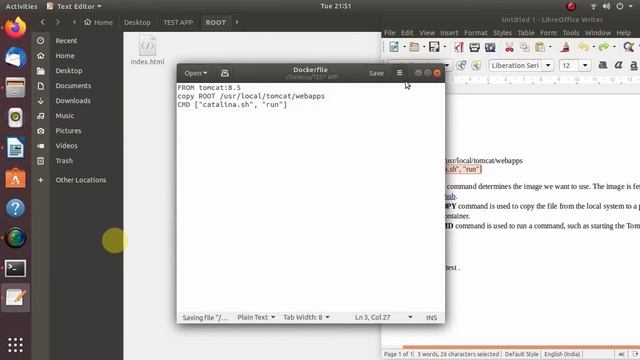This screenshot has height=360, width=640.
Task: Expand the font size 12 dropdown
Action: click(x=585, y=65)
